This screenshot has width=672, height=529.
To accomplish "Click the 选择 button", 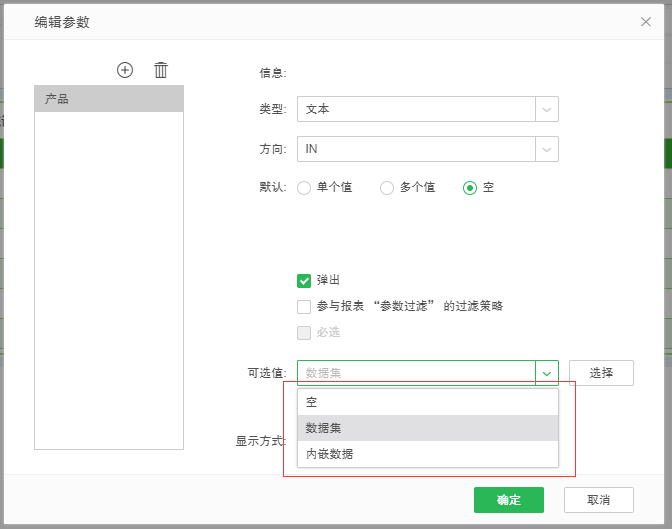I will [601, 373].
